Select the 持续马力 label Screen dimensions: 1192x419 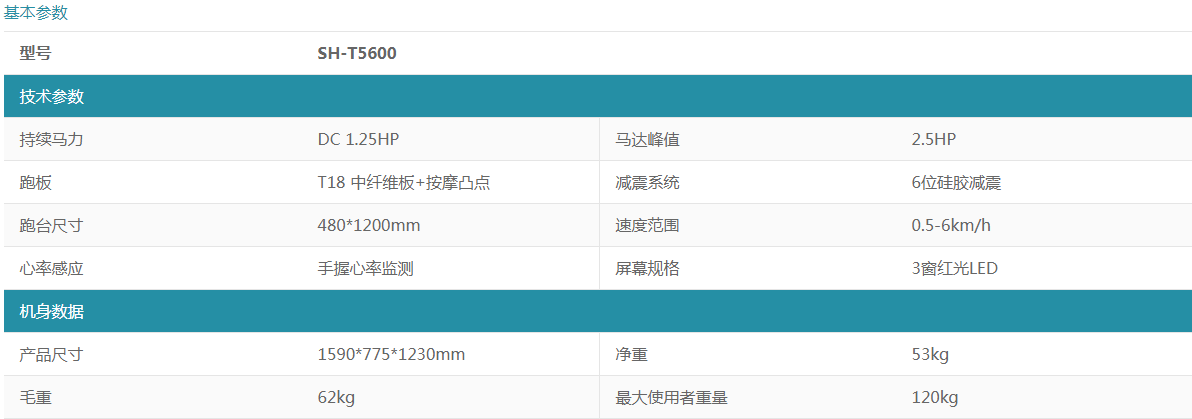[x=52, y=140]
